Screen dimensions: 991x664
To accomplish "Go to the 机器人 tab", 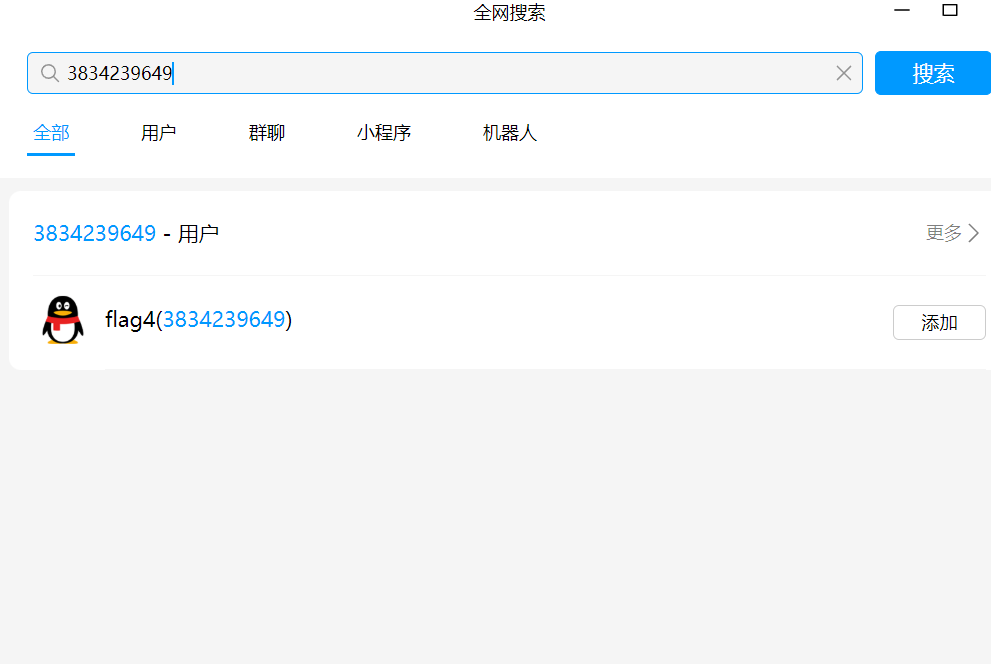I will 510,133.
